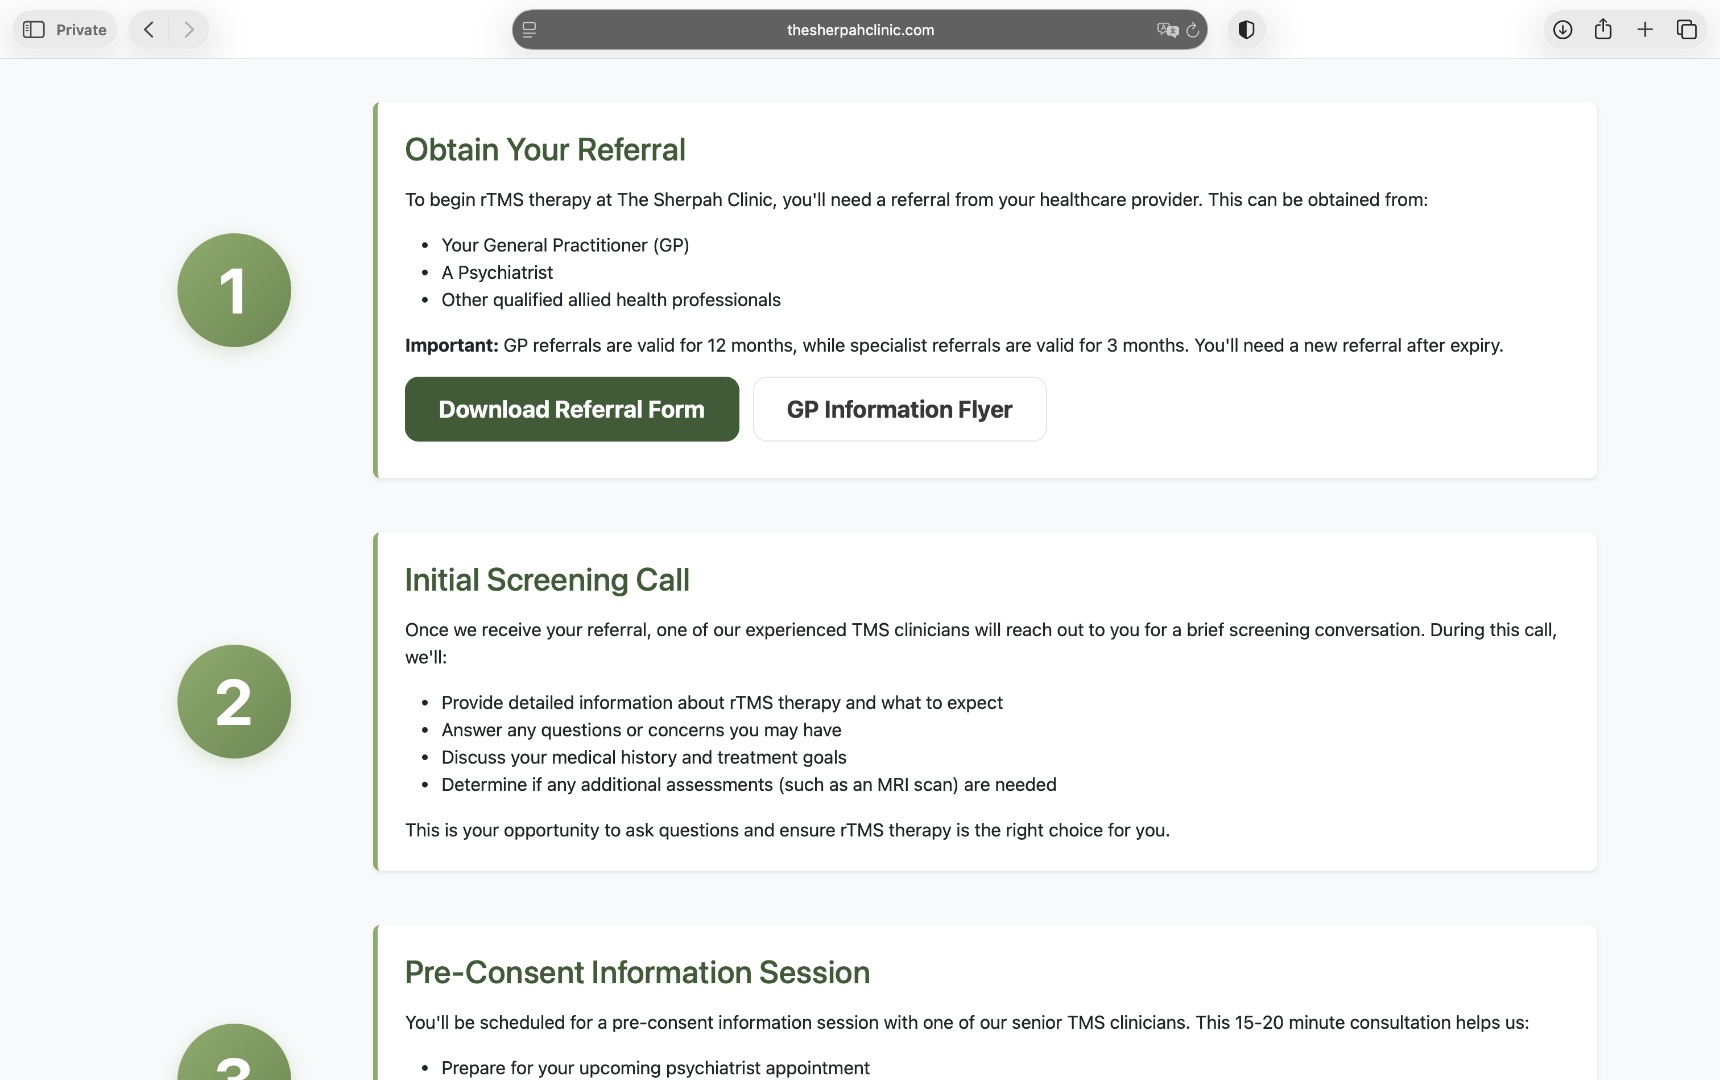The image size is (1720, 1080).
Task: Show the downloads list
Action: [x=1562, y=30]
